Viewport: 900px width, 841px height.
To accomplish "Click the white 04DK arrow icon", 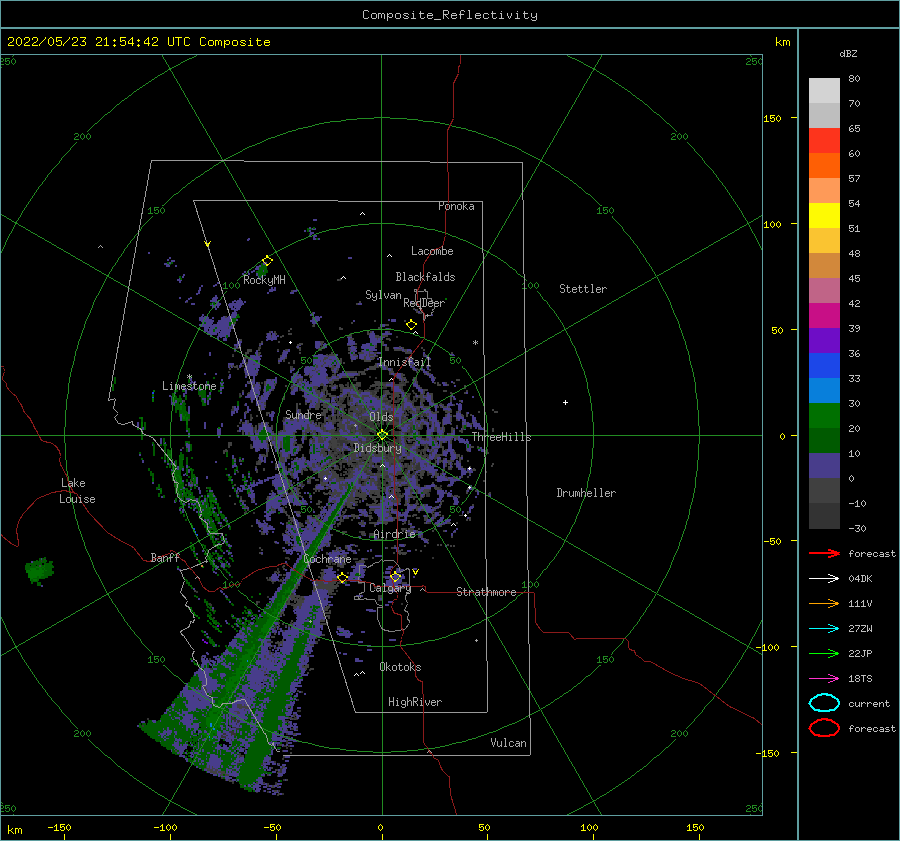I will (824, 578).
